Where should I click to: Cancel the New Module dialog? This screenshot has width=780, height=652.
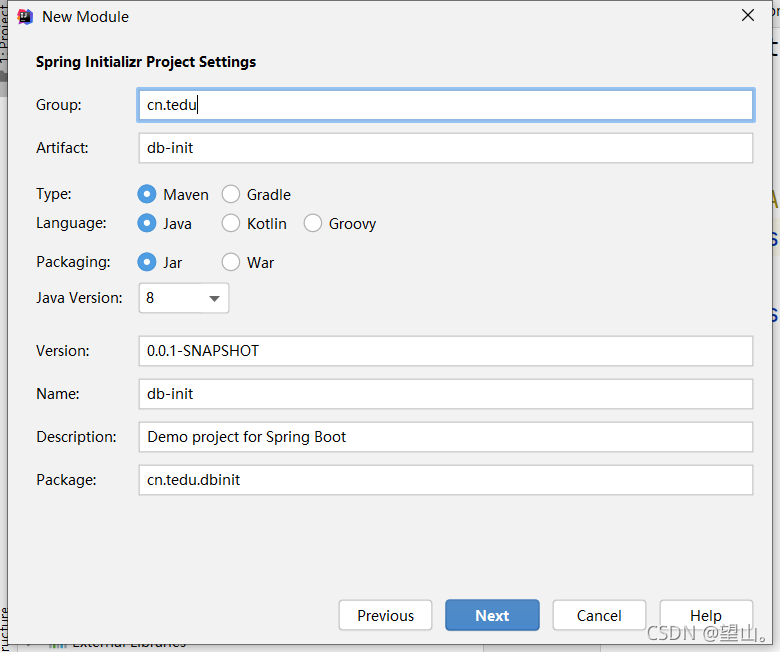(x=599, y=615)
